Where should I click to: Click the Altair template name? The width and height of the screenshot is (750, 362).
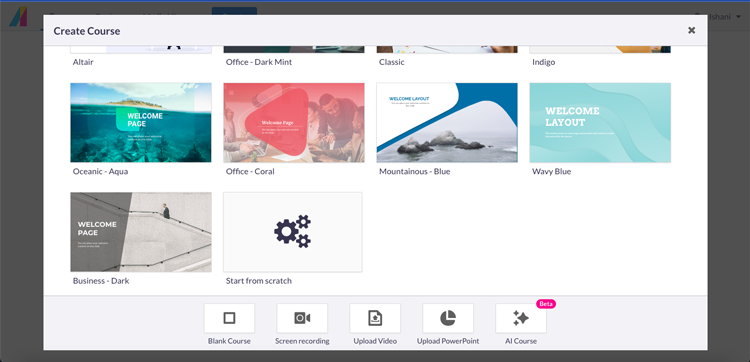pos(83,62)
